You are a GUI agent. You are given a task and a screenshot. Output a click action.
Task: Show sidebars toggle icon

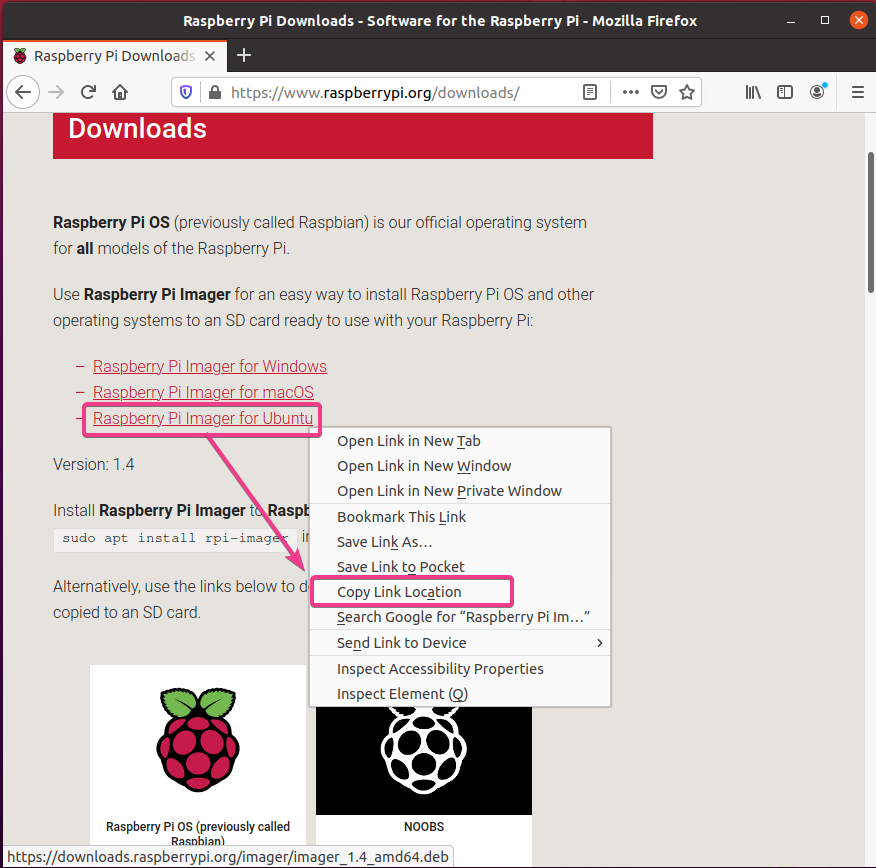[785, 92]
